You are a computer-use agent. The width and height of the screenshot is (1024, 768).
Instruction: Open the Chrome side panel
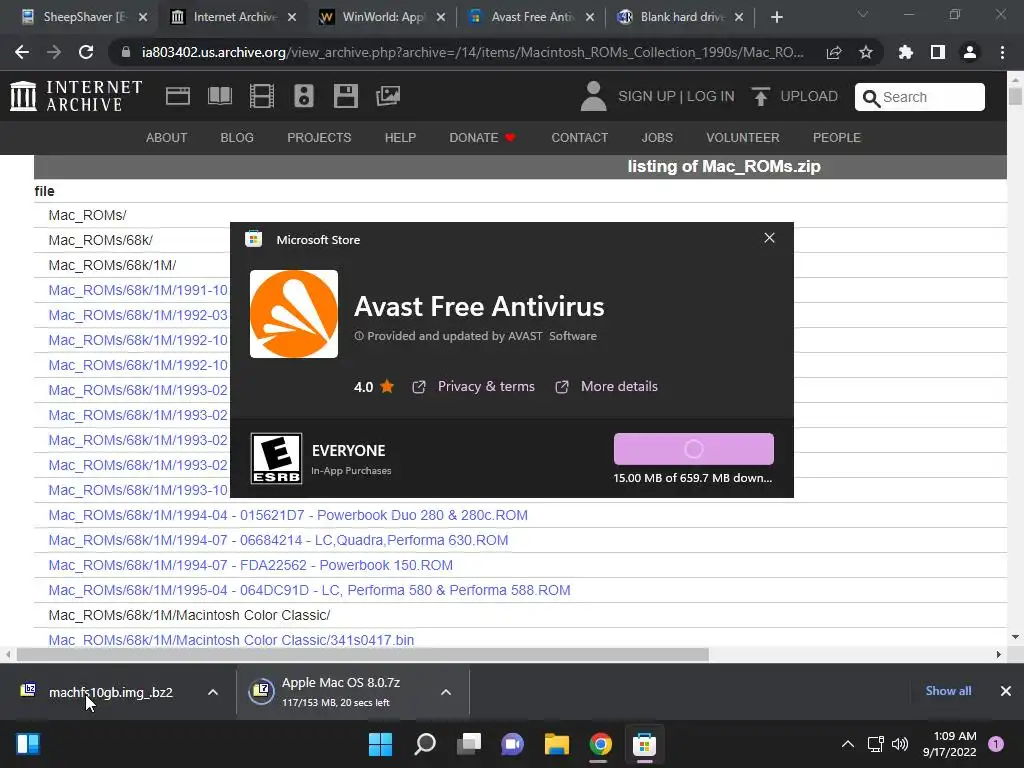(938, 52)
